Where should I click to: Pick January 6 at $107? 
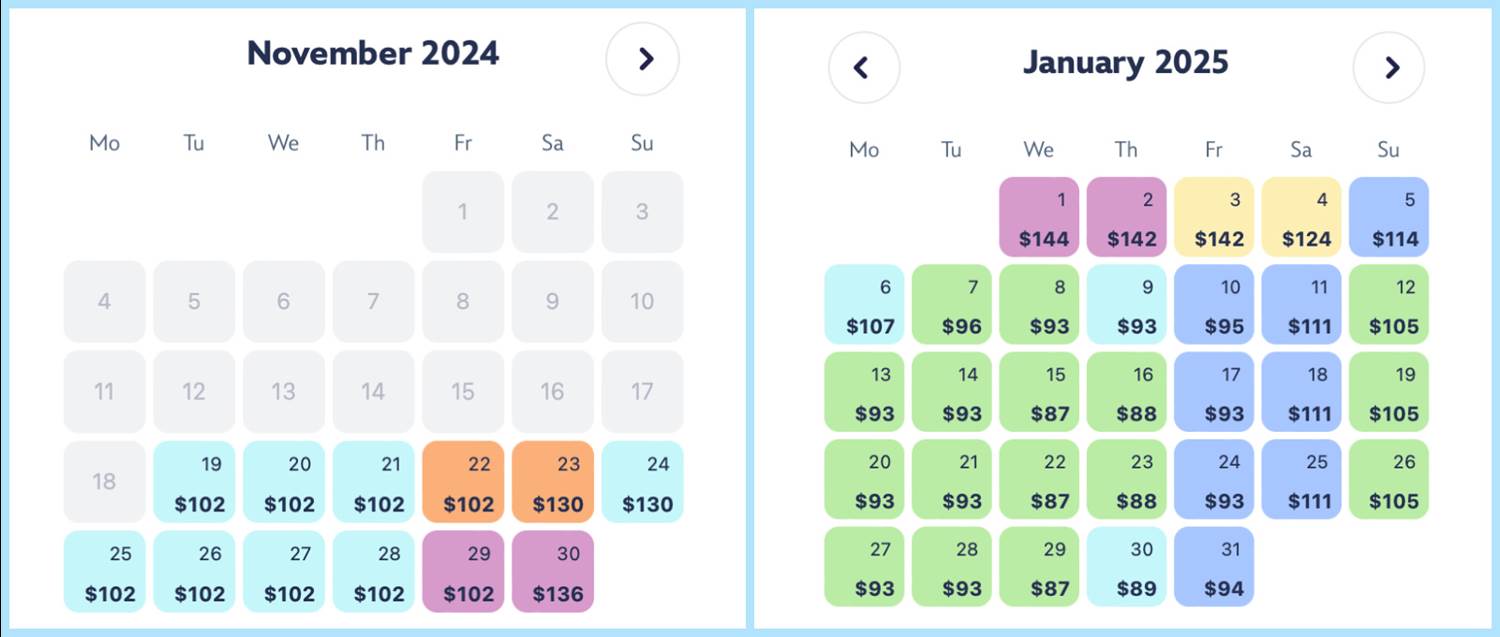point(864,305)
